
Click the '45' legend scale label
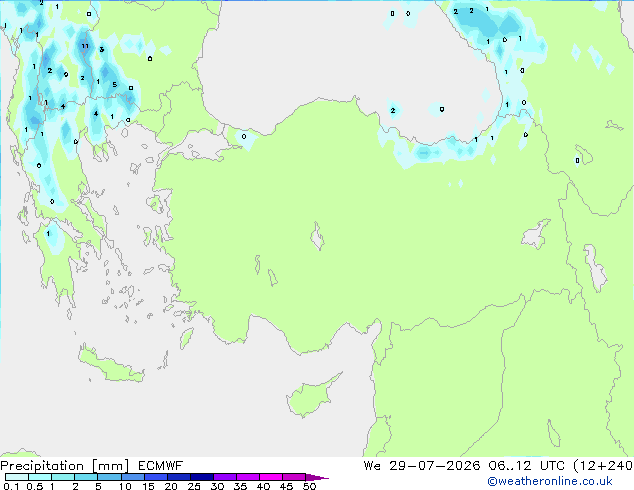tap(286, 486)
